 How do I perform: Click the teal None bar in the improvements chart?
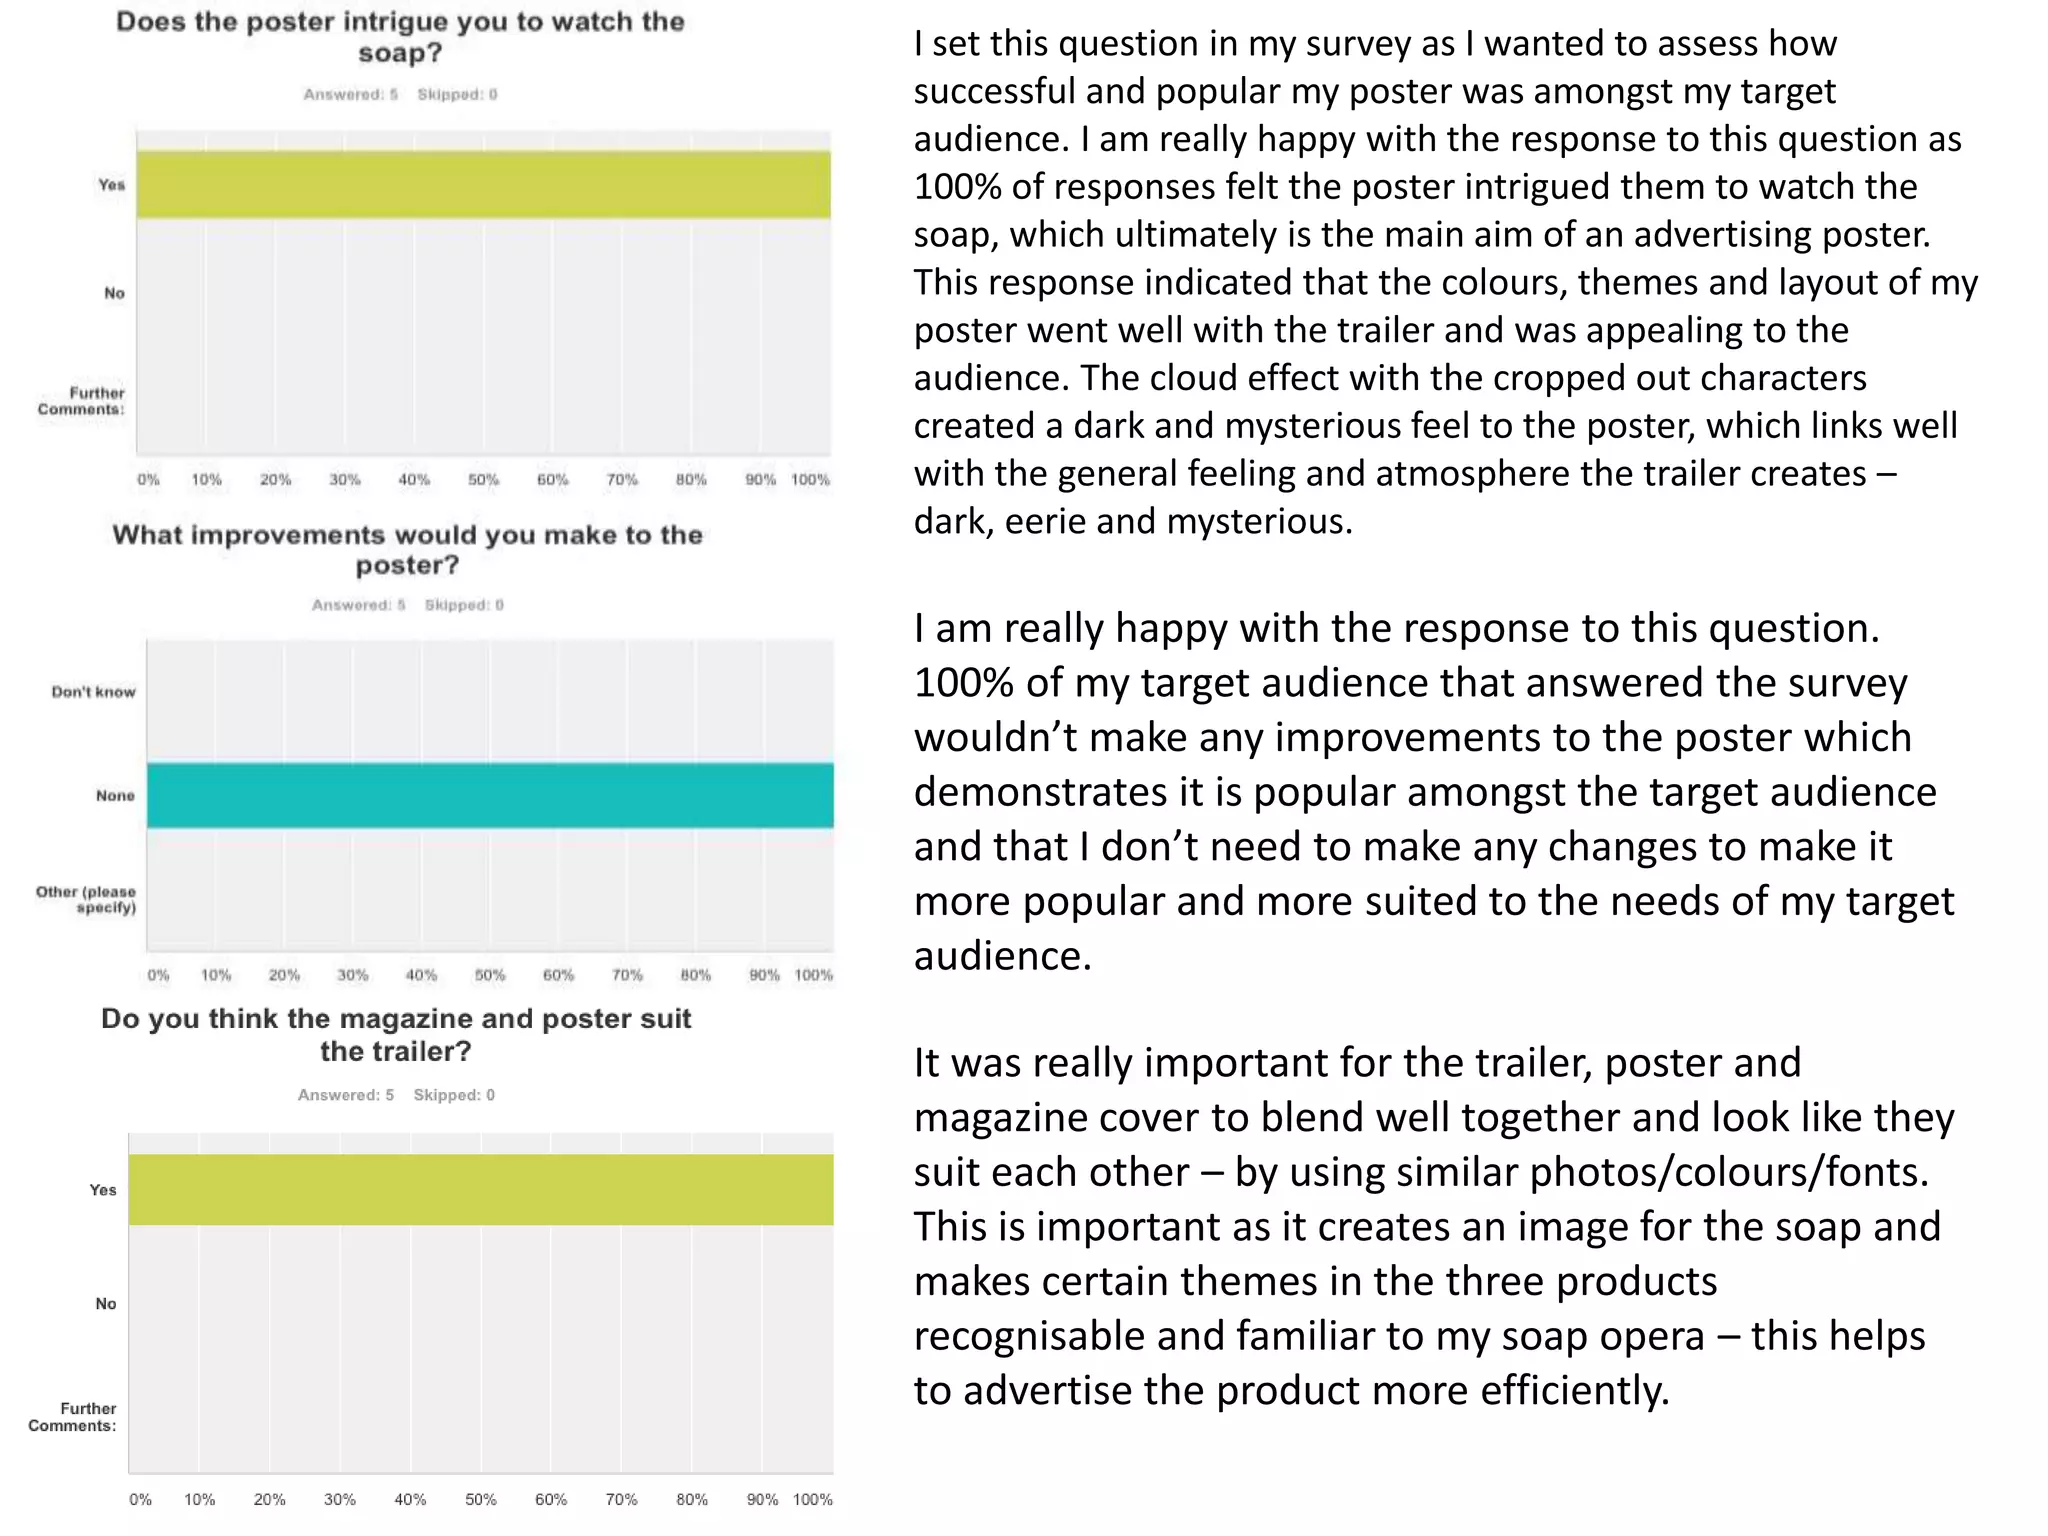pyautogui.click(x=490, y=795)
